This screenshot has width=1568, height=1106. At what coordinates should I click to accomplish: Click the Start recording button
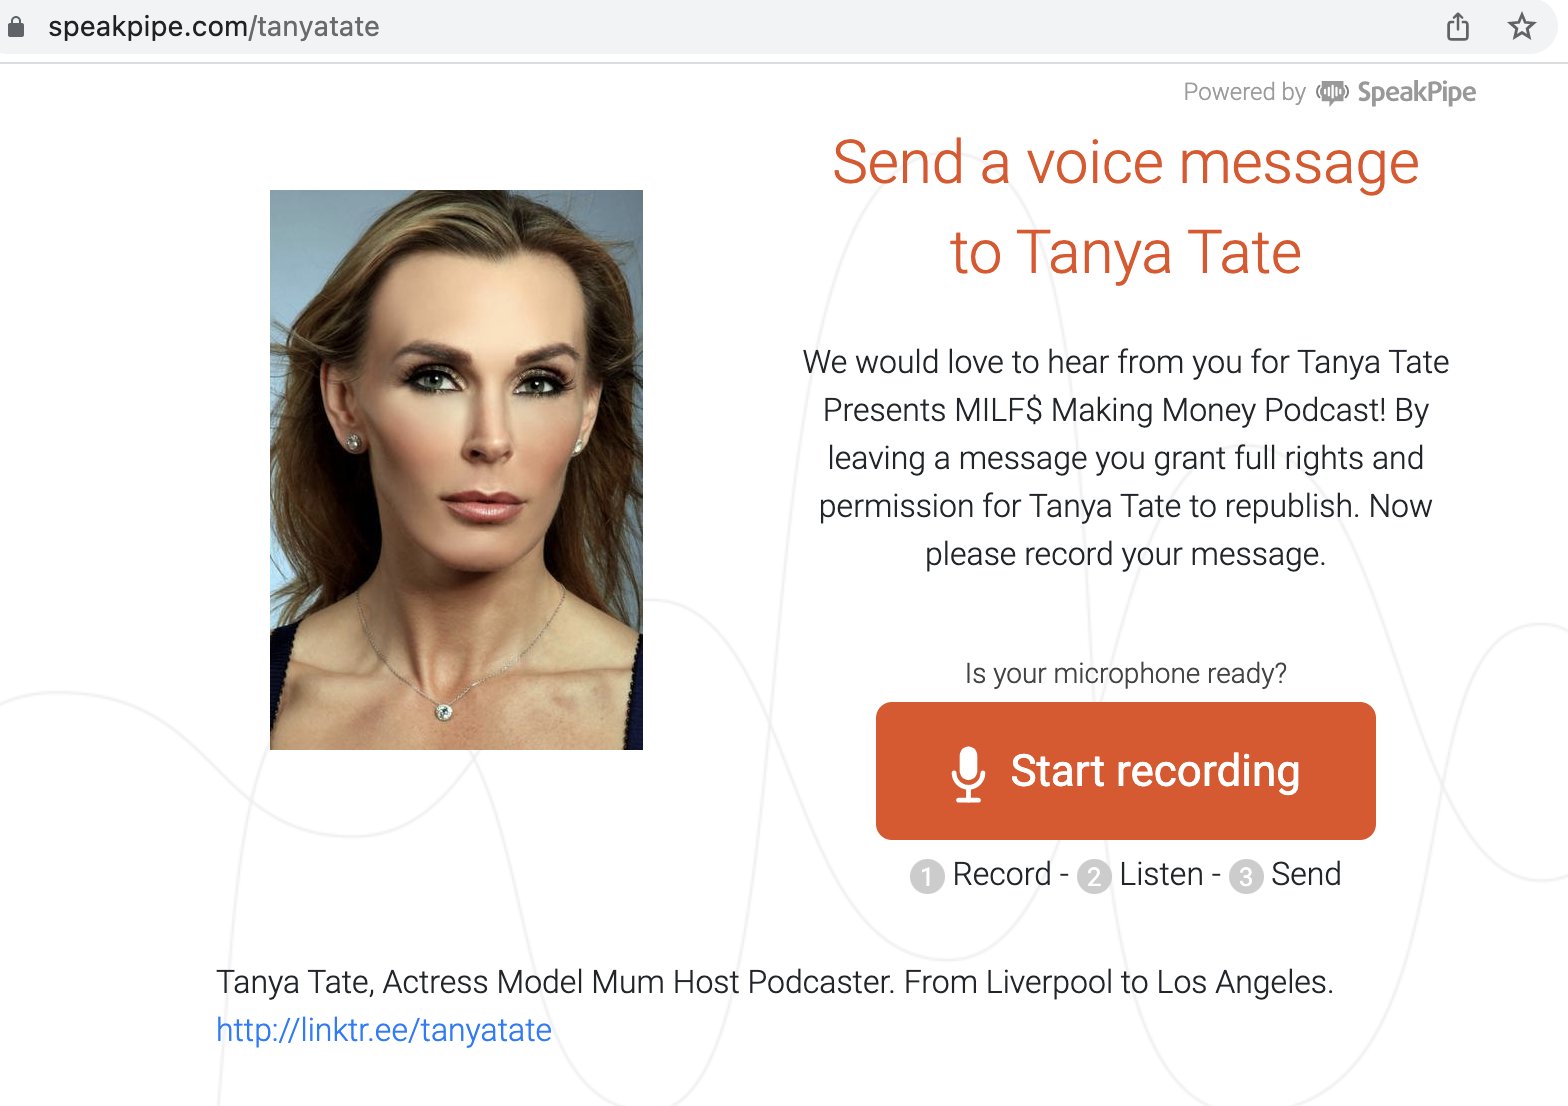point(1126,771)
